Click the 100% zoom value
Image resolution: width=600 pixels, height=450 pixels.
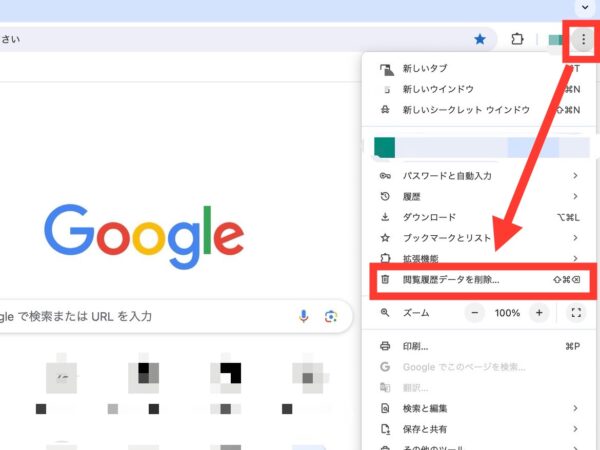click(507, 313)
